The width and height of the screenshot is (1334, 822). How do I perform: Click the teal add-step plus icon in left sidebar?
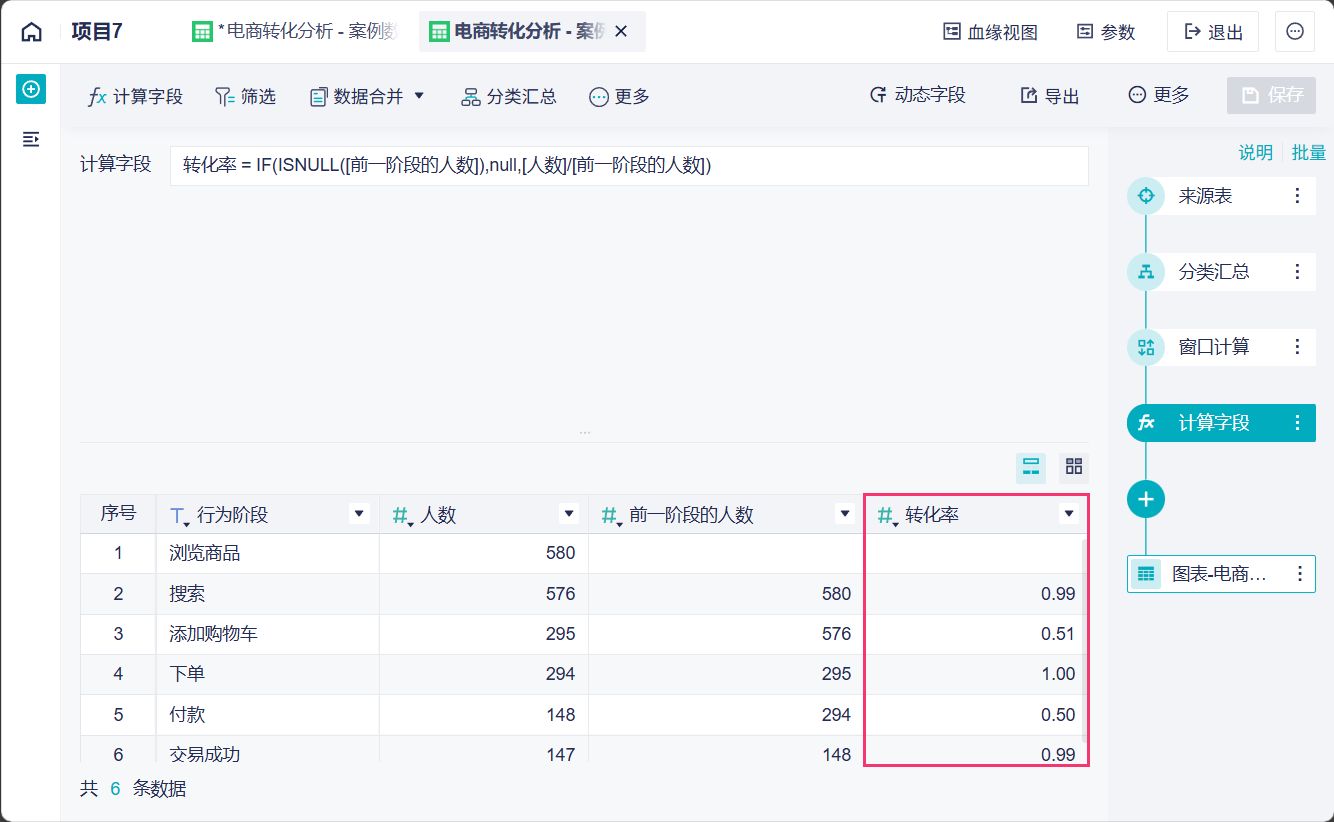click(x=31, y=89)
